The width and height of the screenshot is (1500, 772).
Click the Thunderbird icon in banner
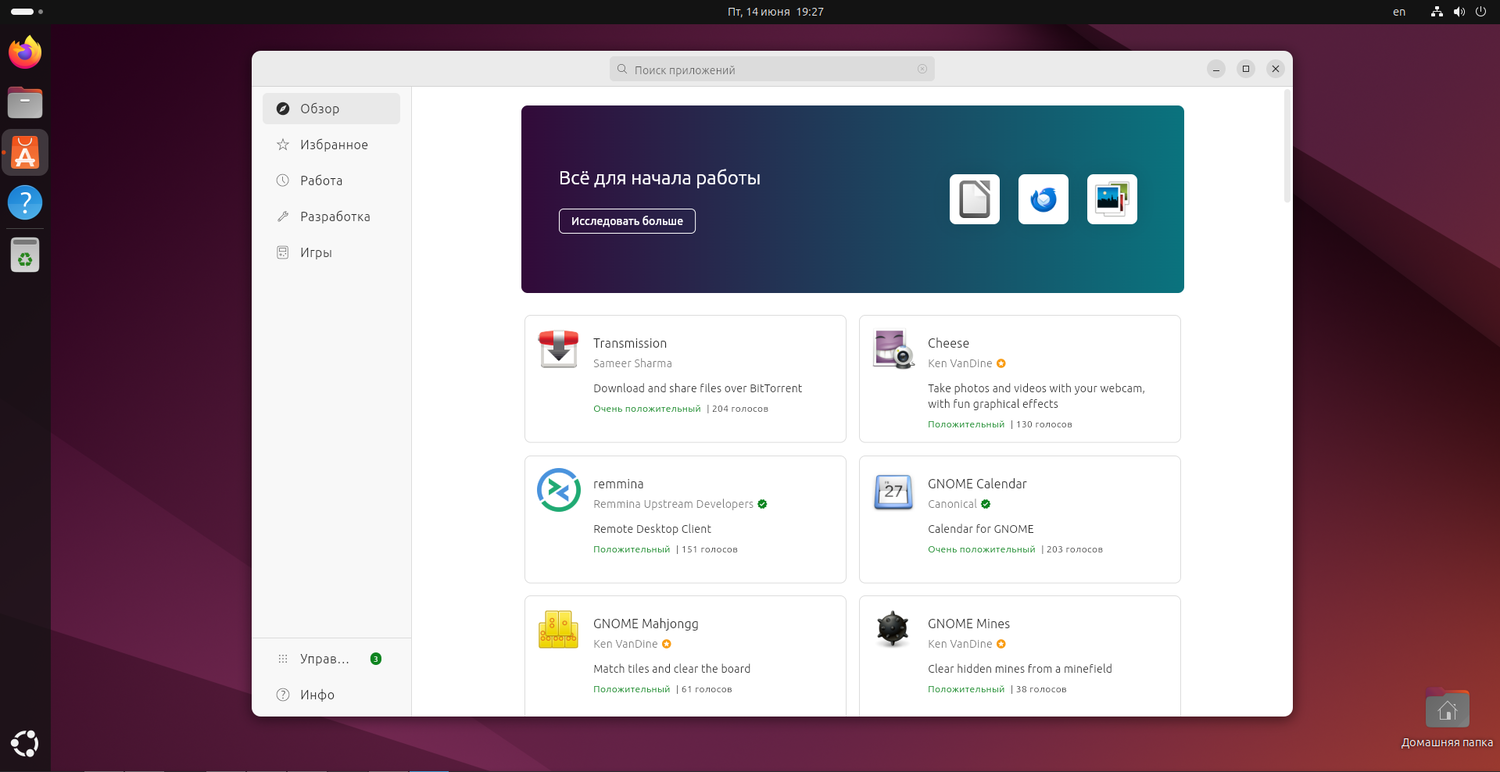coord(1043,199)
